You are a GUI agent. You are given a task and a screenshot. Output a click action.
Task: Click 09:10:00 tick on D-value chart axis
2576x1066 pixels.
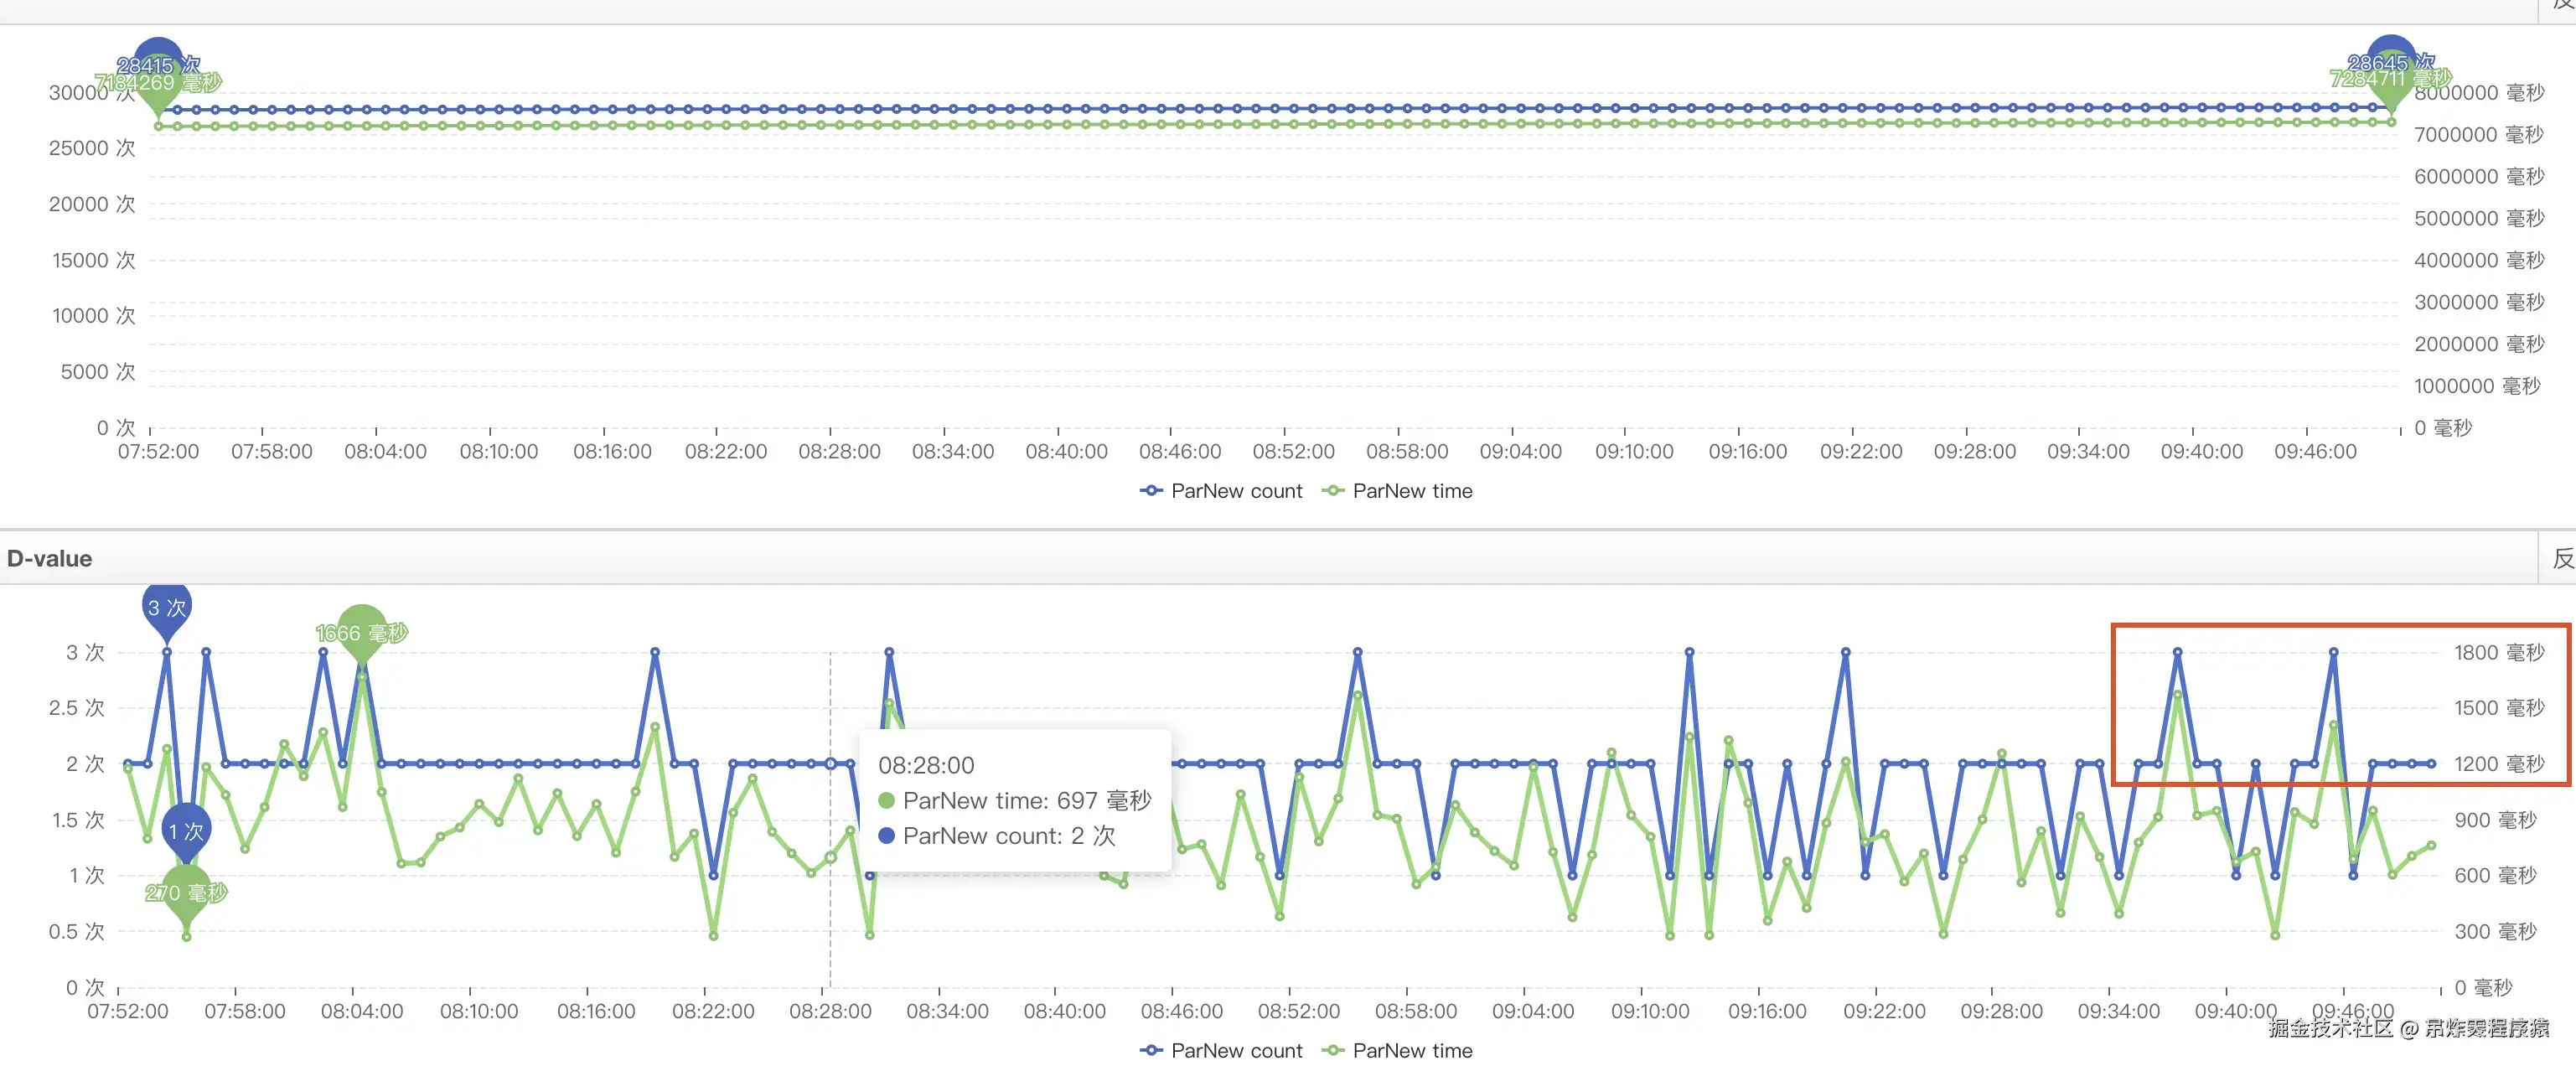point(1650,1011)
